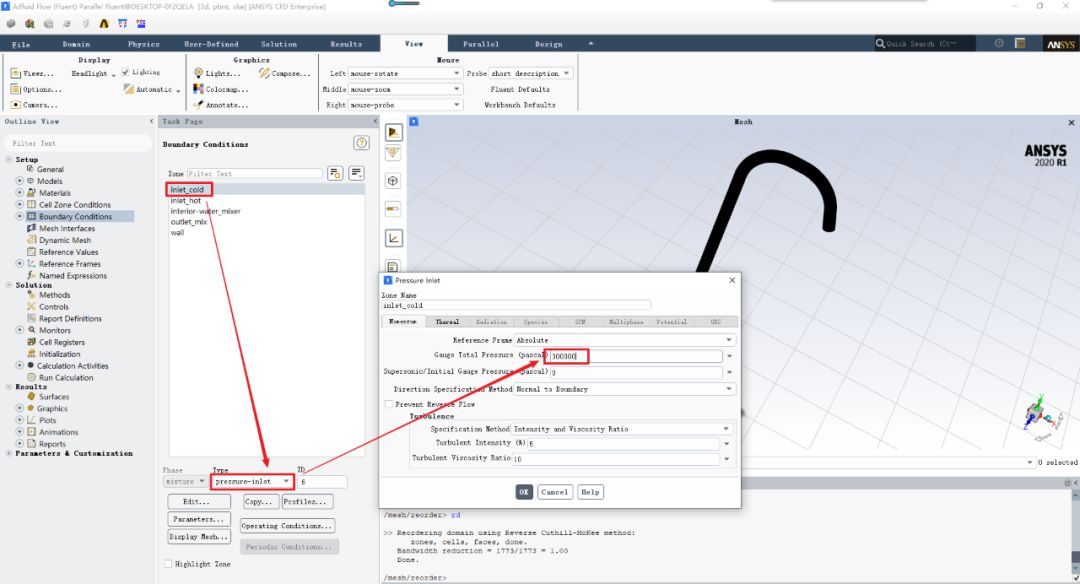Click the Display Mesh... button
This screenshot has height=584, width=1080.
coord(199,536)
